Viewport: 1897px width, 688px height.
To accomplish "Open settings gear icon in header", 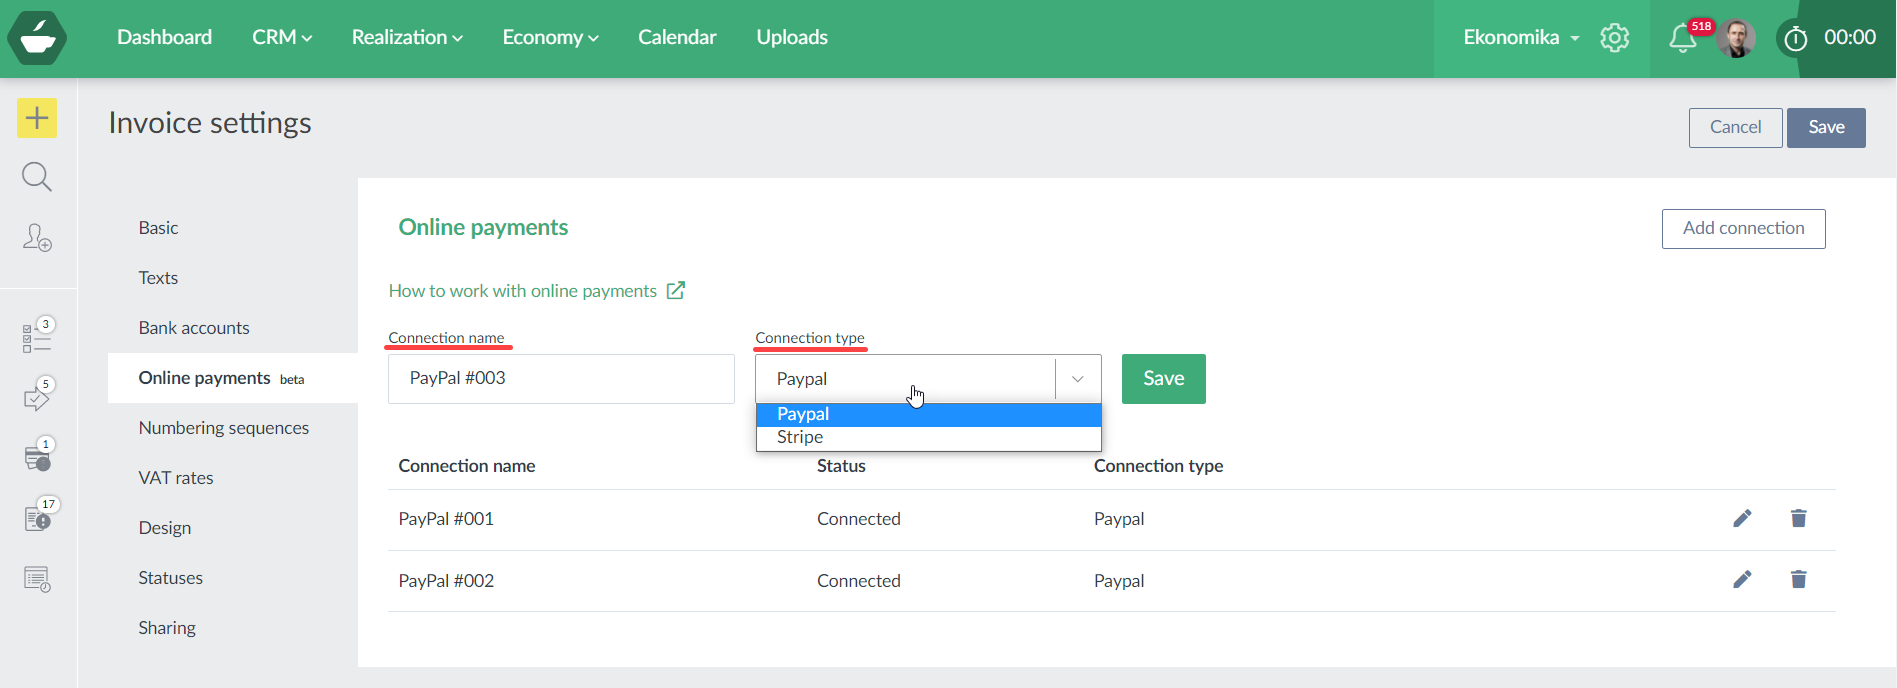I will [1615, 38].
